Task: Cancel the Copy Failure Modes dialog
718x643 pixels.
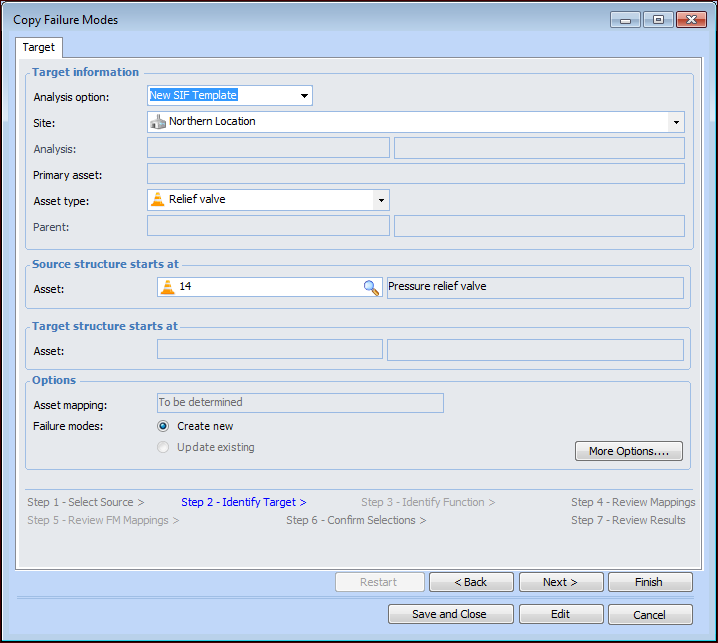Action: [649, 614]
